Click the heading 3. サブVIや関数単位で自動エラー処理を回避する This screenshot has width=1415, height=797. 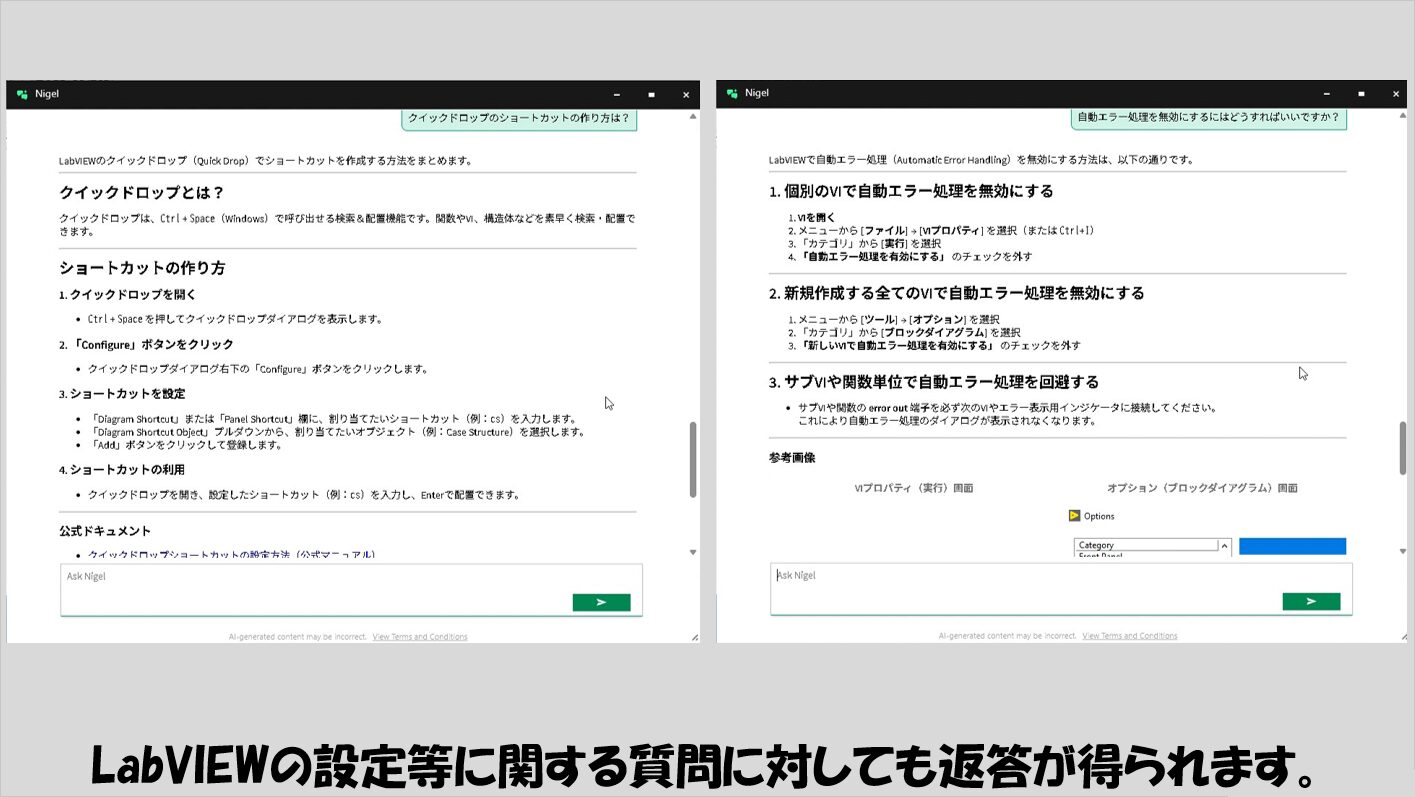pyautogui.click(x=934, y=382)
